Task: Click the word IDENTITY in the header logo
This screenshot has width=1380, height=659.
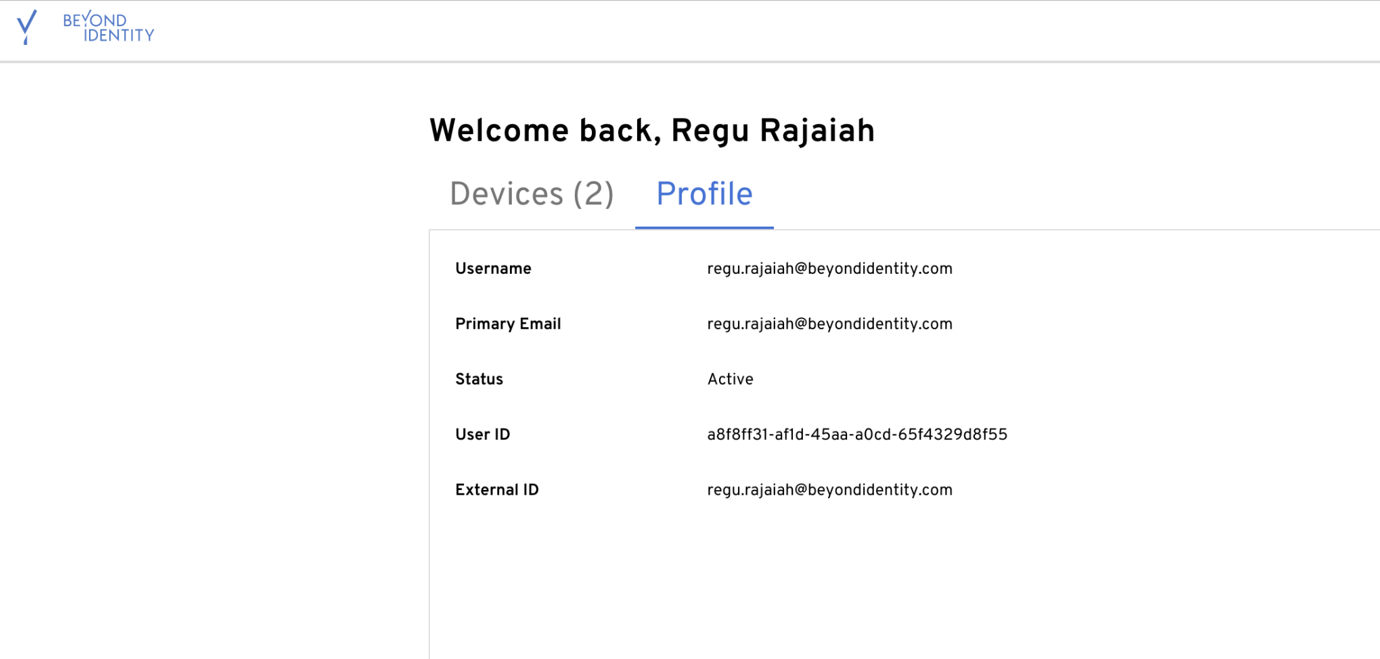Action: click(118, 36)
